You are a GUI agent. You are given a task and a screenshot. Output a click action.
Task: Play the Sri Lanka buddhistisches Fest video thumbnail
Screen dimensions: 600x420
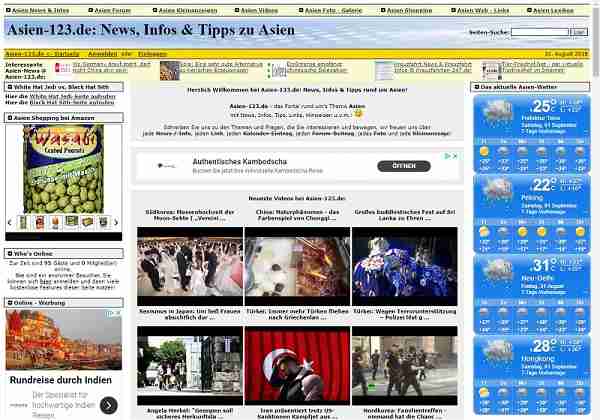tap(405, 266)
